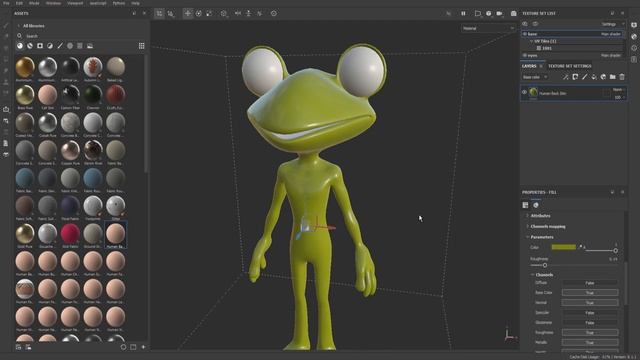Add a fill layer with bucket icon

click(x=594, y=77)
